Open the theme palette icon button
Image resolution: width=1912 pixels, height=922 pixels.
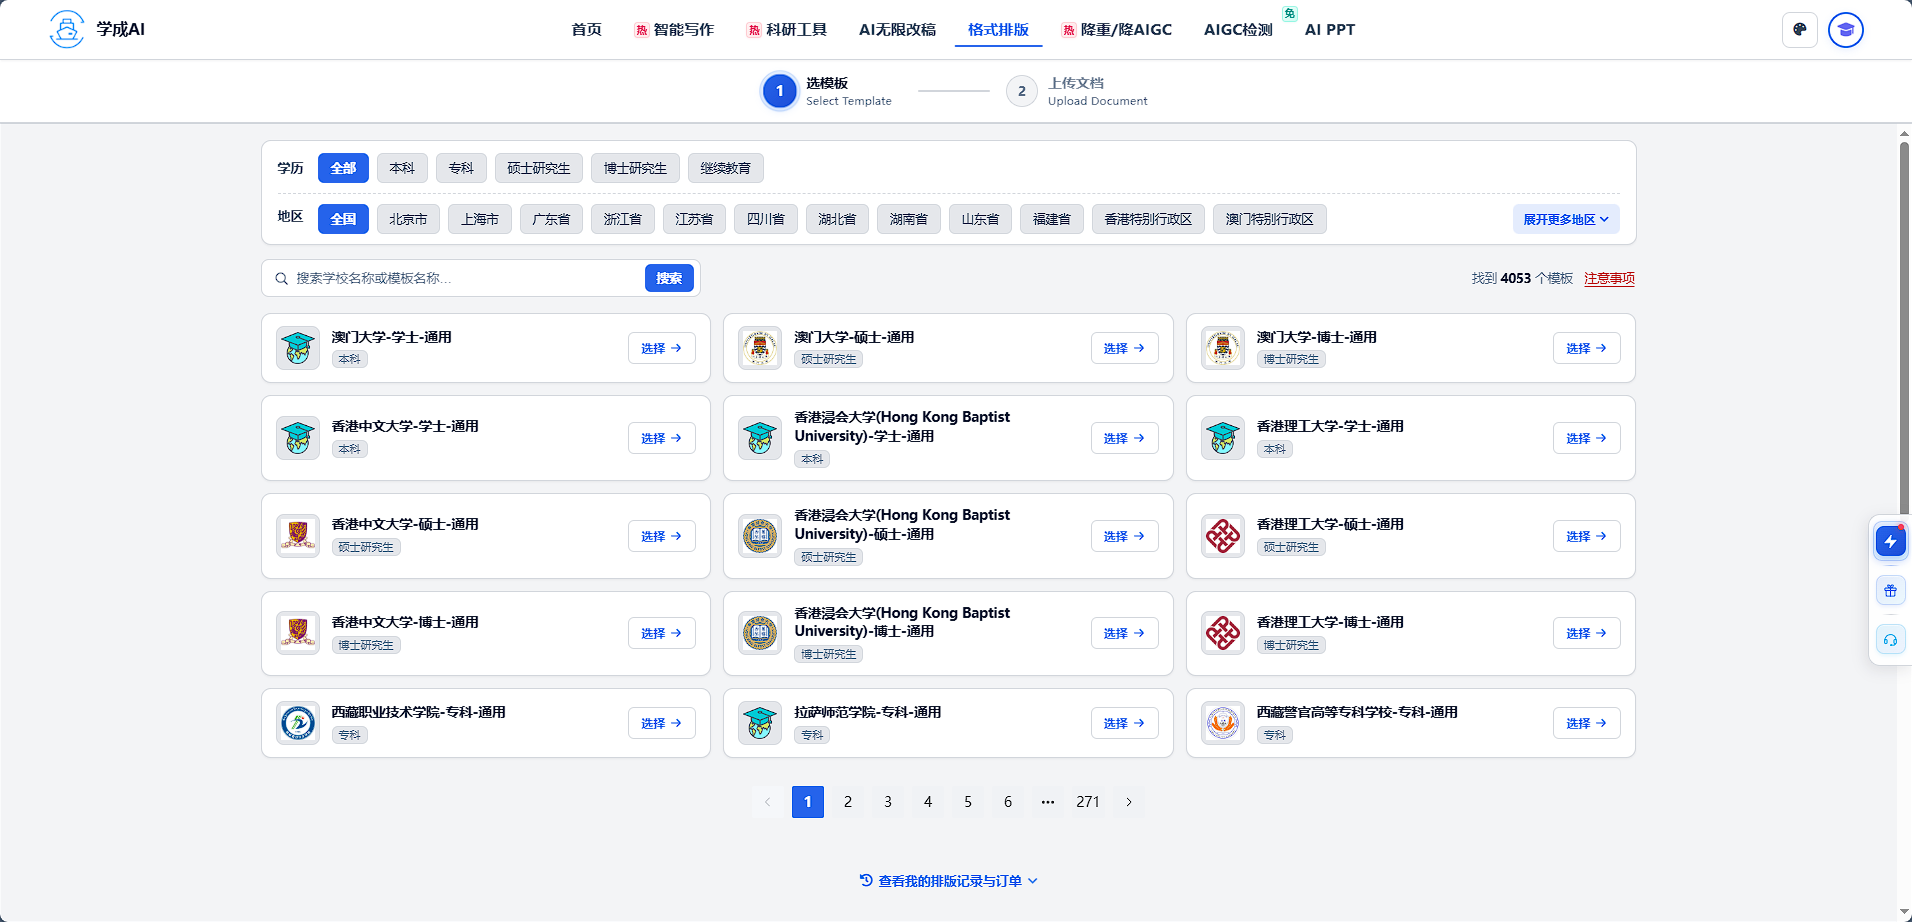1799,29
